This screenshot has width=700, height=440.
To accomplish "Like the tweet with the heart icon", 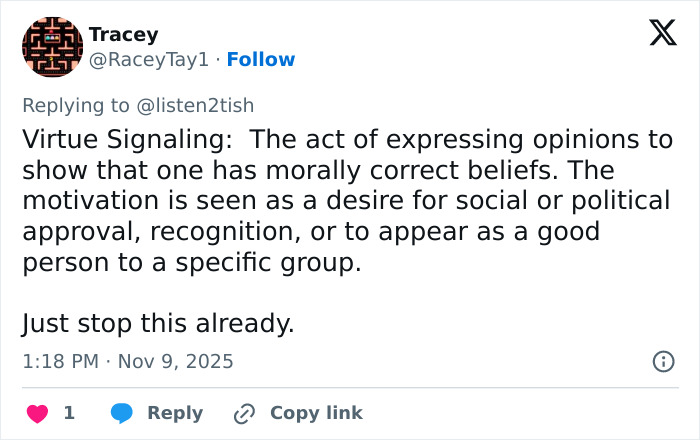I will click(37, 413).
